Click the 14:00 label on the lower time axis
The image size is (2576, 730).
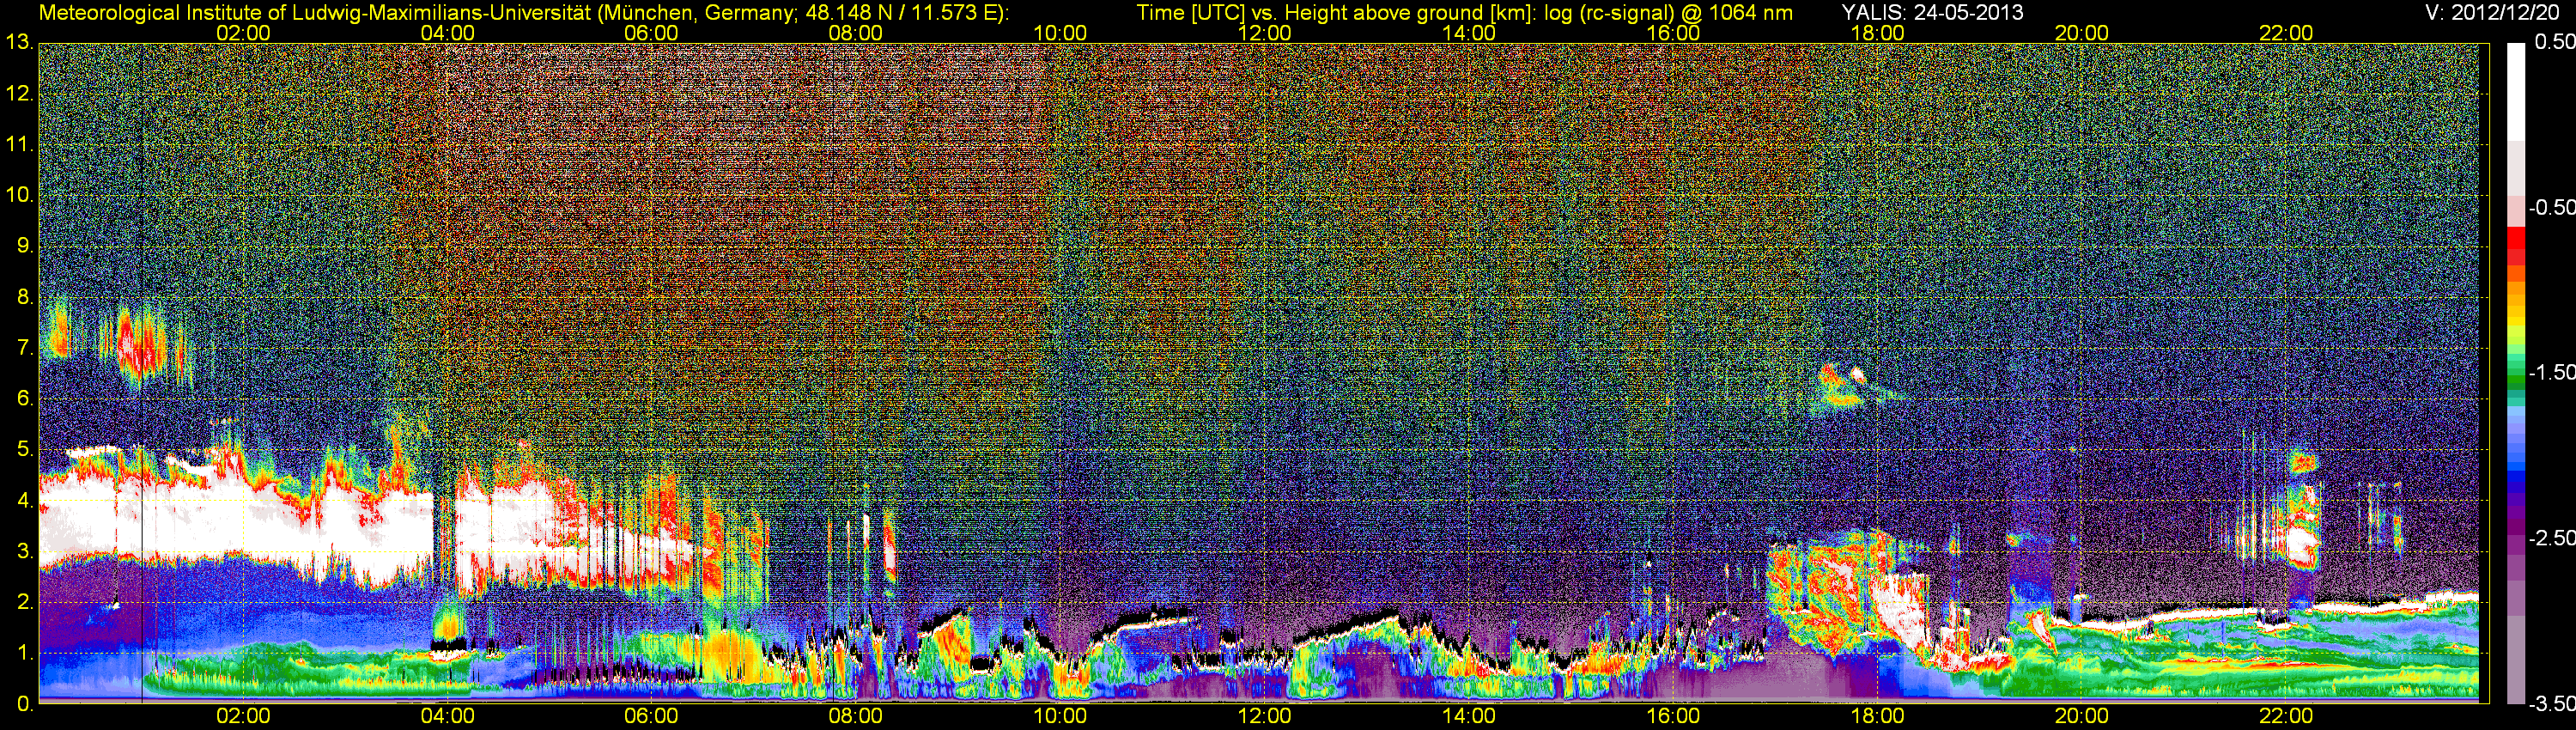pos(1469,716)
